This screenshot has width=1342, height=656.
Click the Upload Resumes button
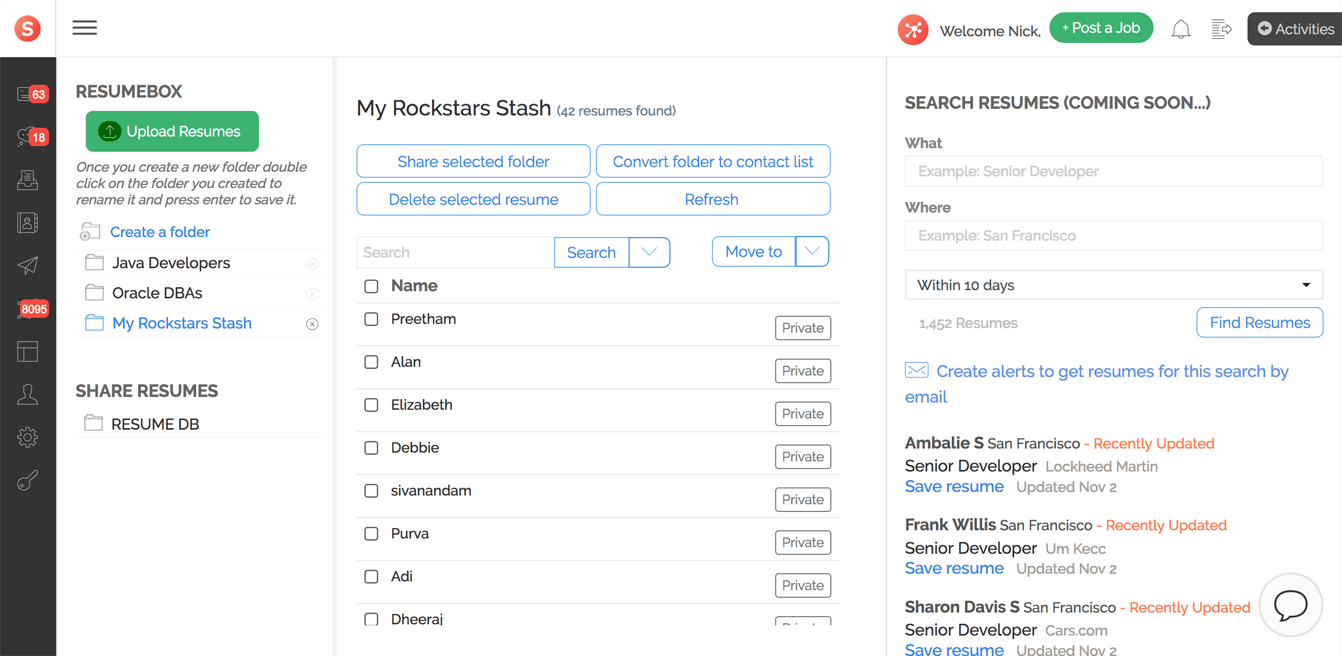[x=172, y=131]
